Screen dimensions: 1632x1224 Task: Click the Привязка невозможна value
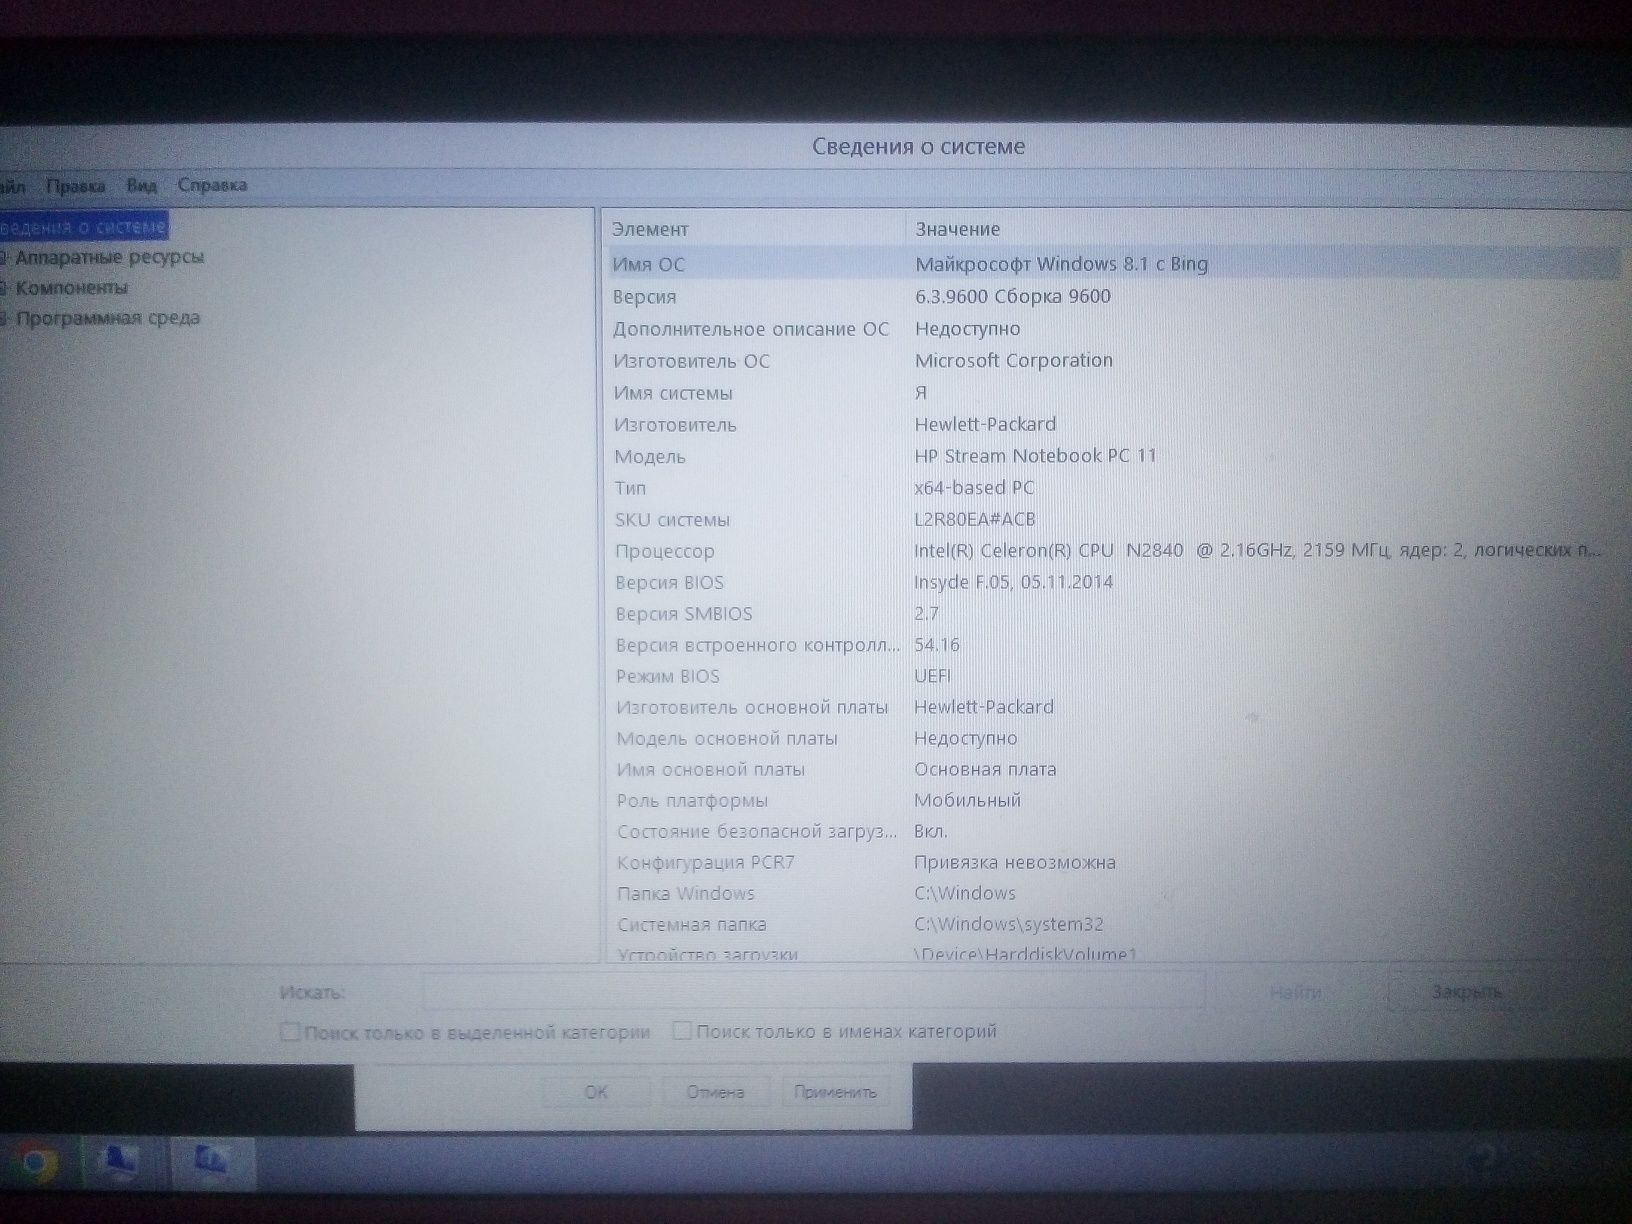1014,862
